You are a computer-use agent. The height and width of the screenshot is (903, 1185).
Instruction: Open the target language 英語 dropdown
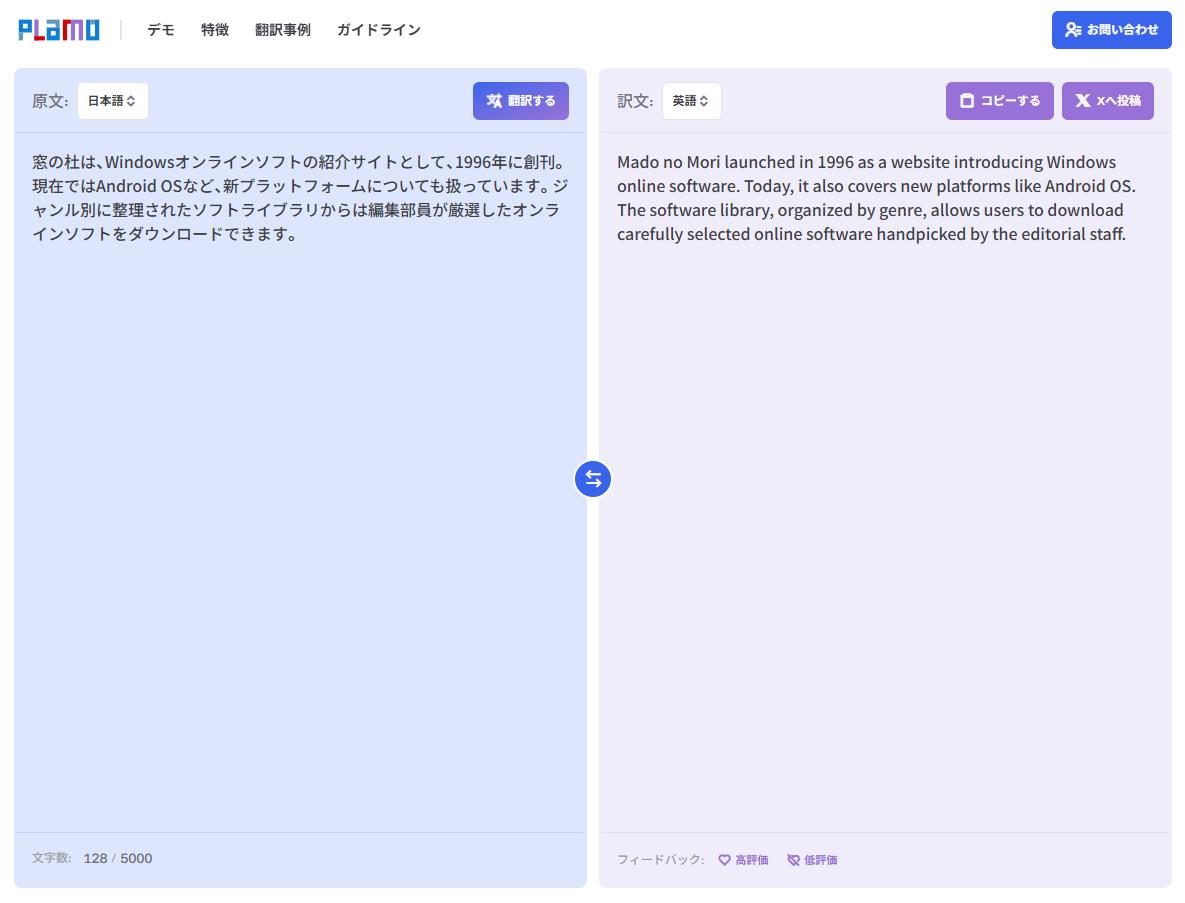coord(691,100)
